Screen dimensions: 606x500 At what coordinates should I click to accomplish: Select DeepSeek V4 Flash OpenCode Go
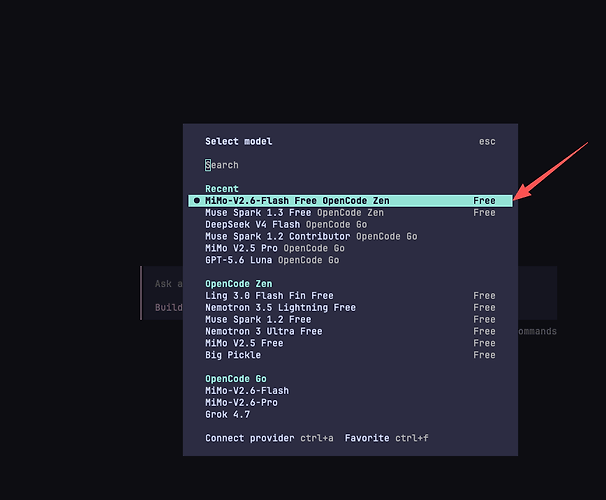coord(350,224)
